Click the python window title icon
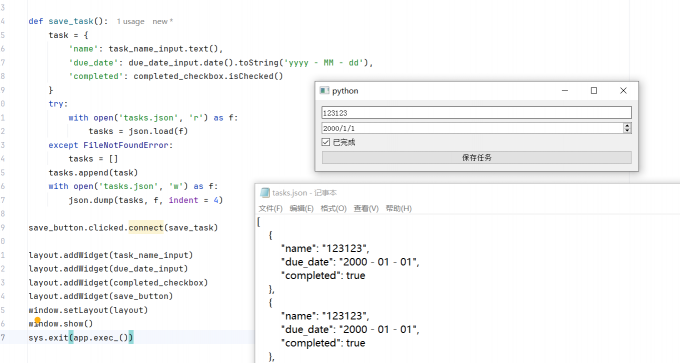The image size is (680, 363). 324,91
